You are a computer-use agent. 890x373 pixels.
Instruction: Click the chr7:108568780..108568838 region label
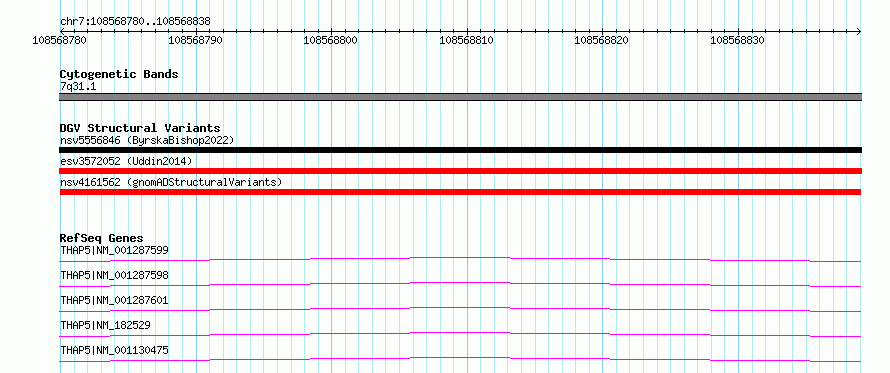click(135, 21)
